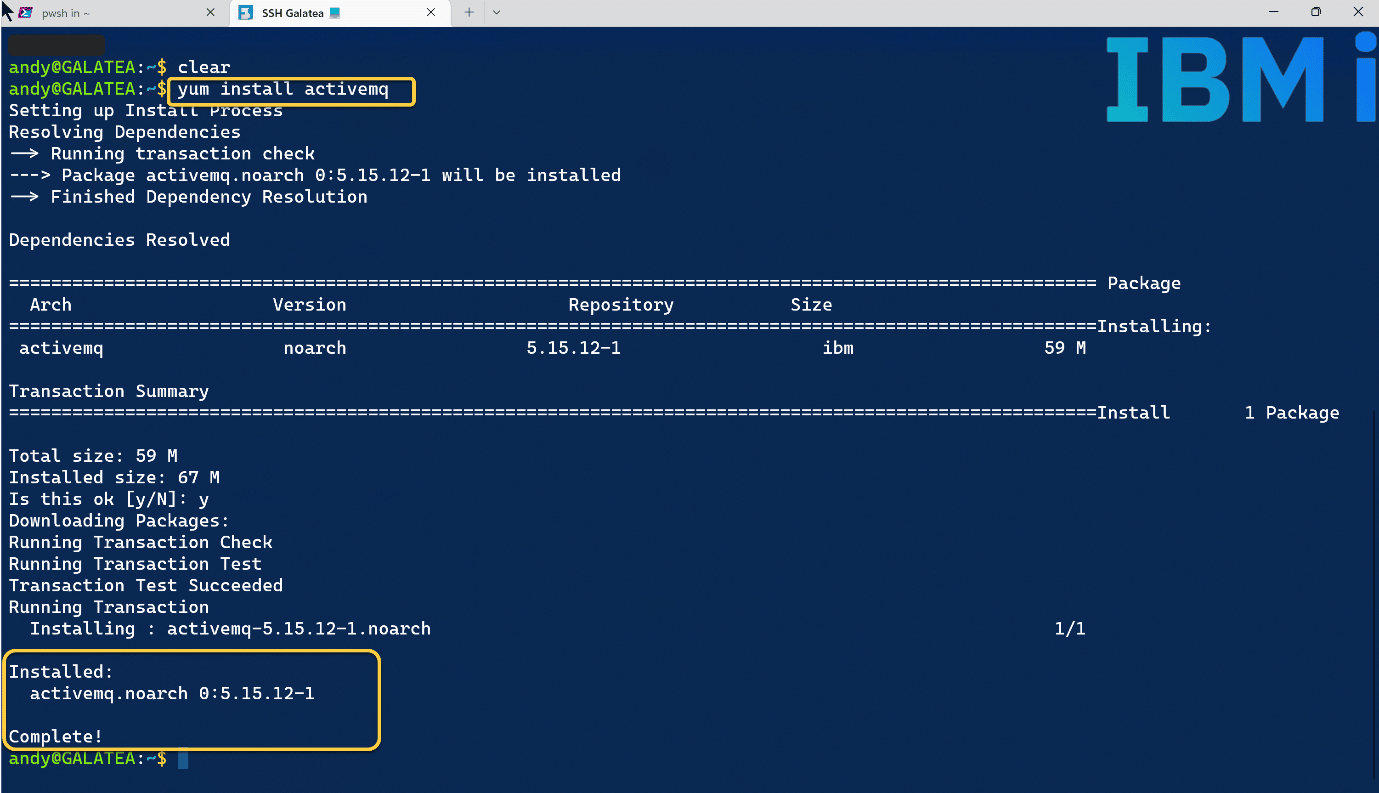Click the Complete! message
The height and width of the screenshot is (793, 1379).
point(56,737)
